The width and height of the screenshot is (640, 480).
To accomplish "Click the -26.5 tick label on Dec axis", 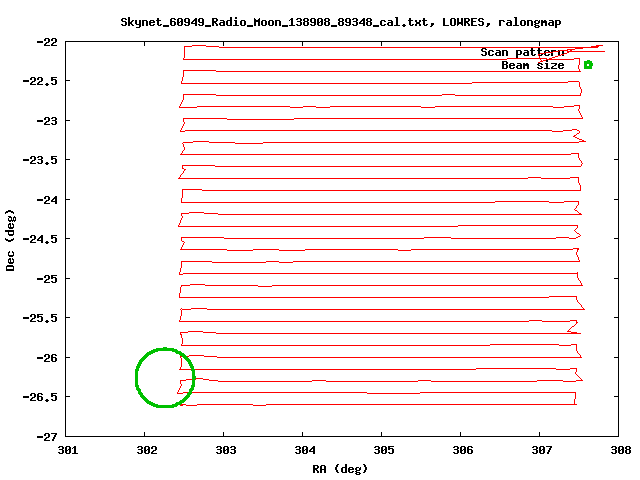I will (40, 397).
